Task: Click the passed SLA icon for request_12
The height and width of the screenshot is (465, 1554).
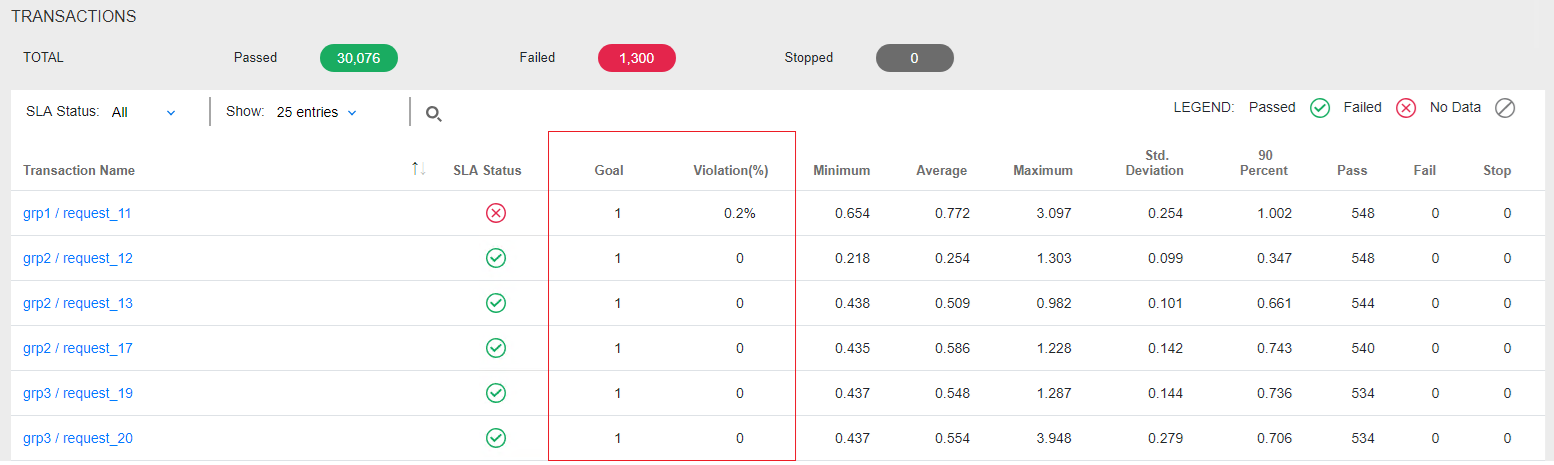Action: pyautogui.click(x=495, y=258)
